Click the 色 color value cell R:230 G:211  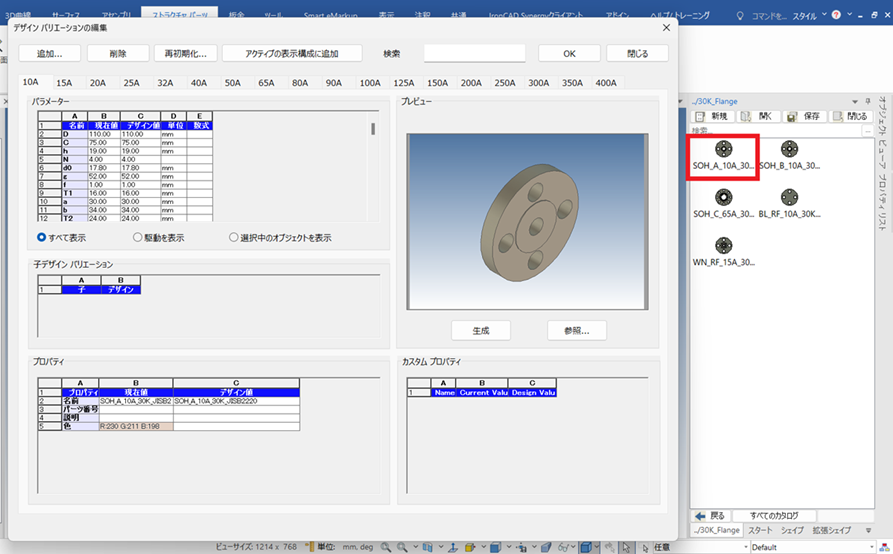pos(135,427)
